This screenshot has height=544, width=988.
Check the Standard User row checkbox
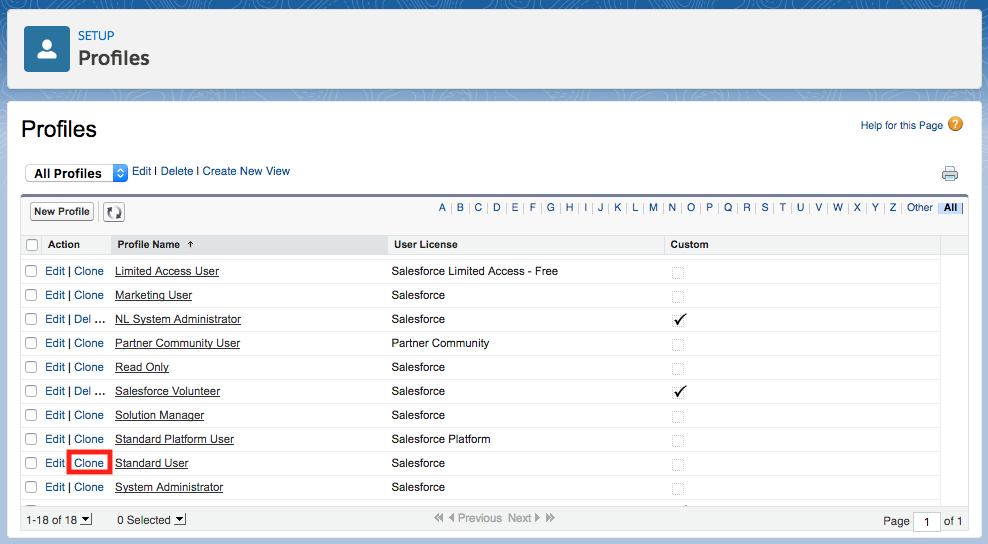(31, 463)
